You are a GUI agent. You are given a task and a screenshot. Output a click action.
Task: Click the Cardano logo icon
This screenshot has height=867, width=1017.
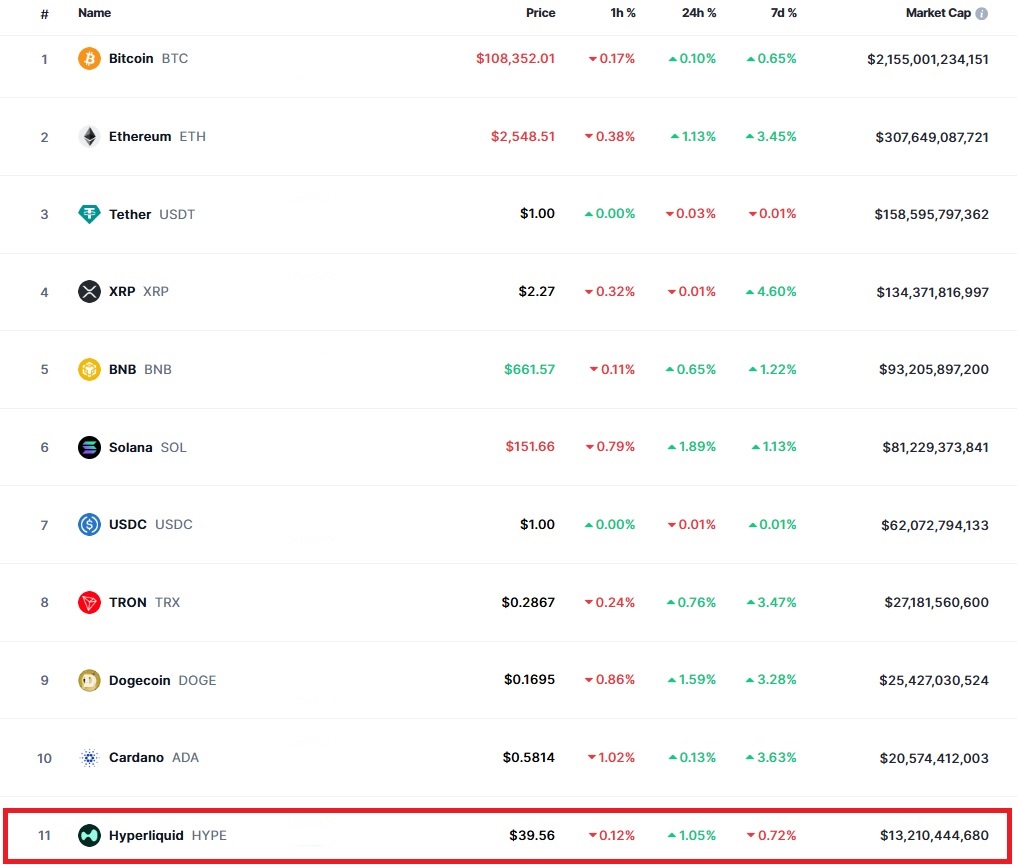90,757
